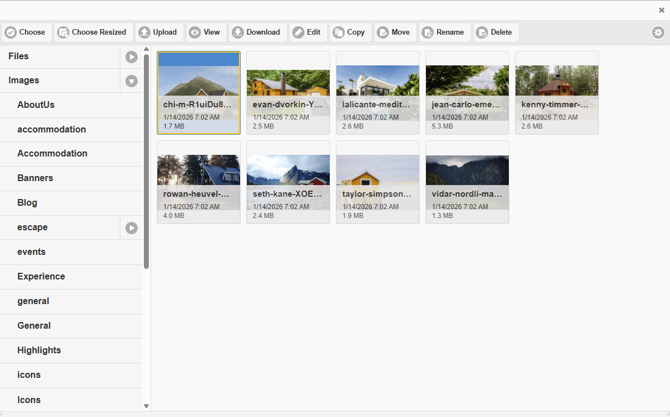This screenshot has width=670, height=417.
Task: Select the kenny-timmer image thumbnail
Action: (x=557, y=93)
